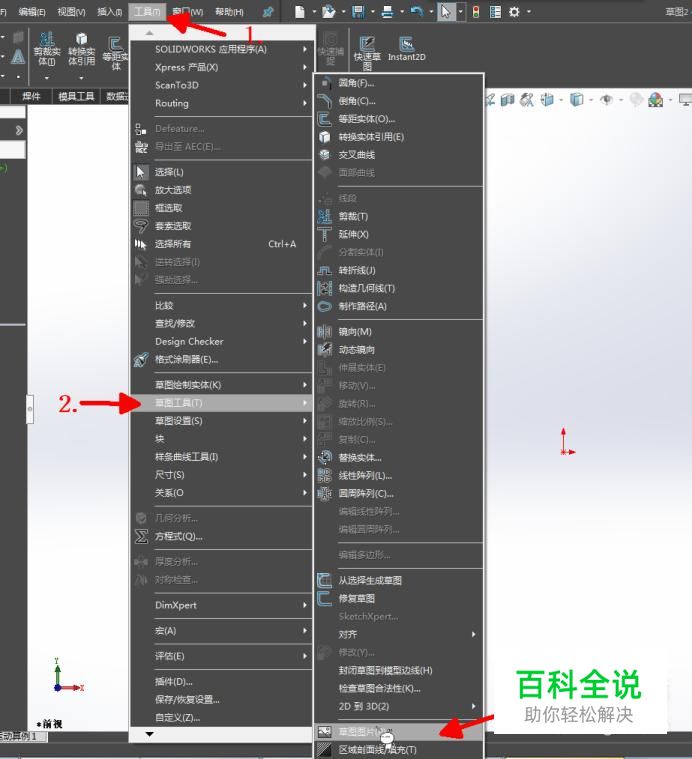Click 转换实体引用(E) in submenu
Screen dimensions: 692x759
tap(399, 137)
